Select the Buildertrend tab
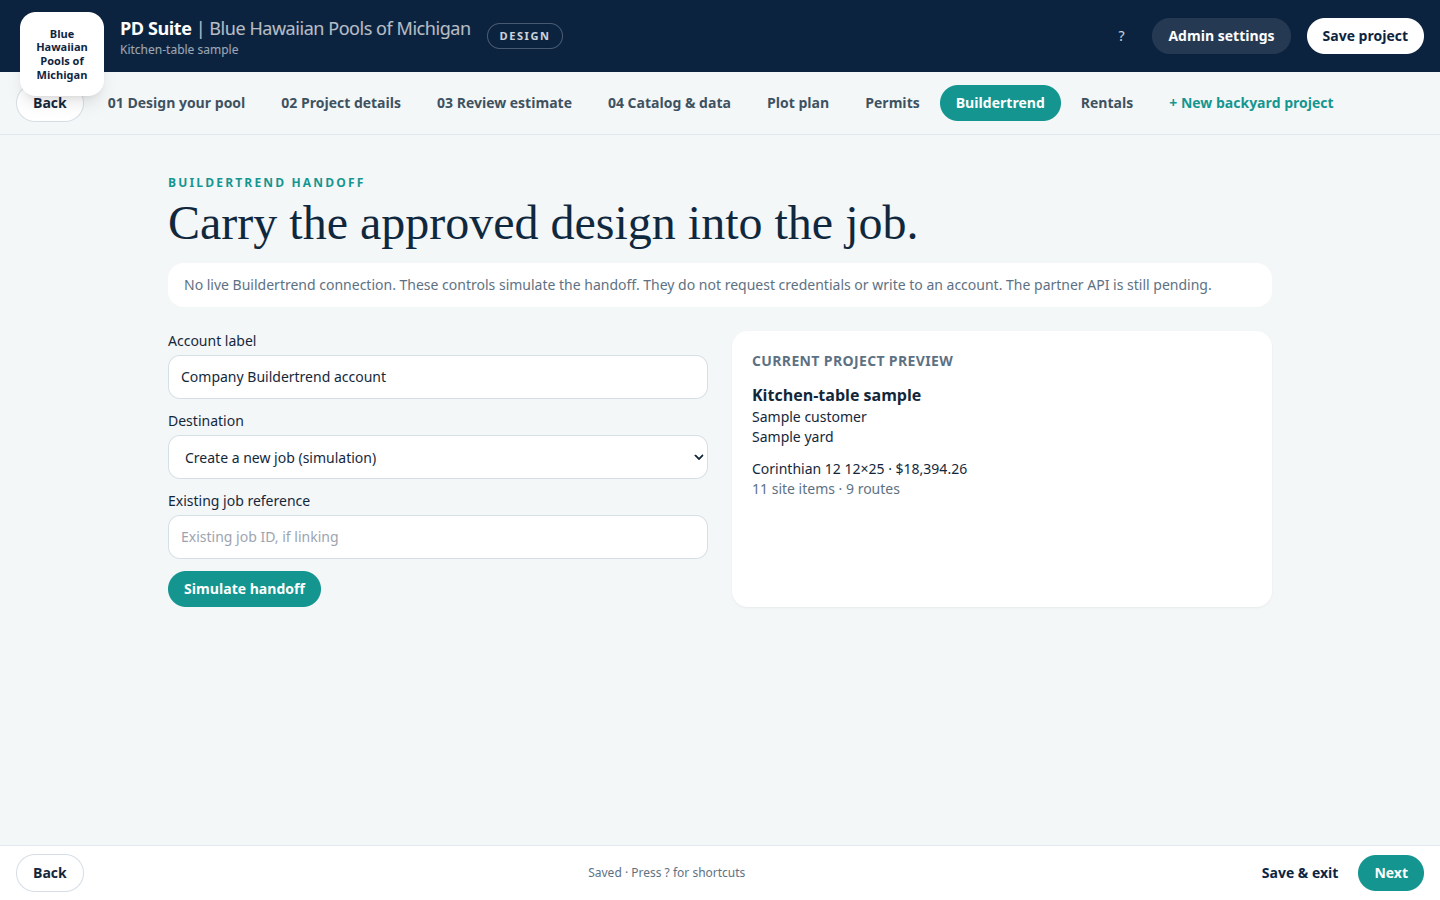The image size is (1440, 900). 1000,103
